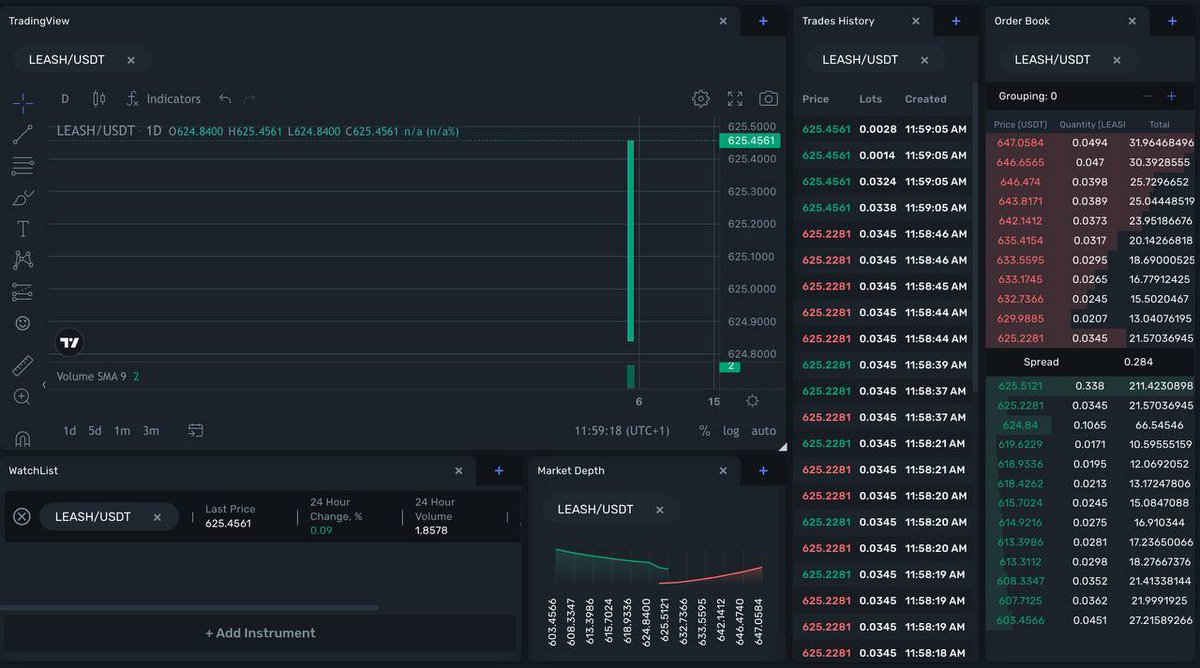Redo the last chart action
Viewport: 1200px width, 668px height.
pos(250,99)
